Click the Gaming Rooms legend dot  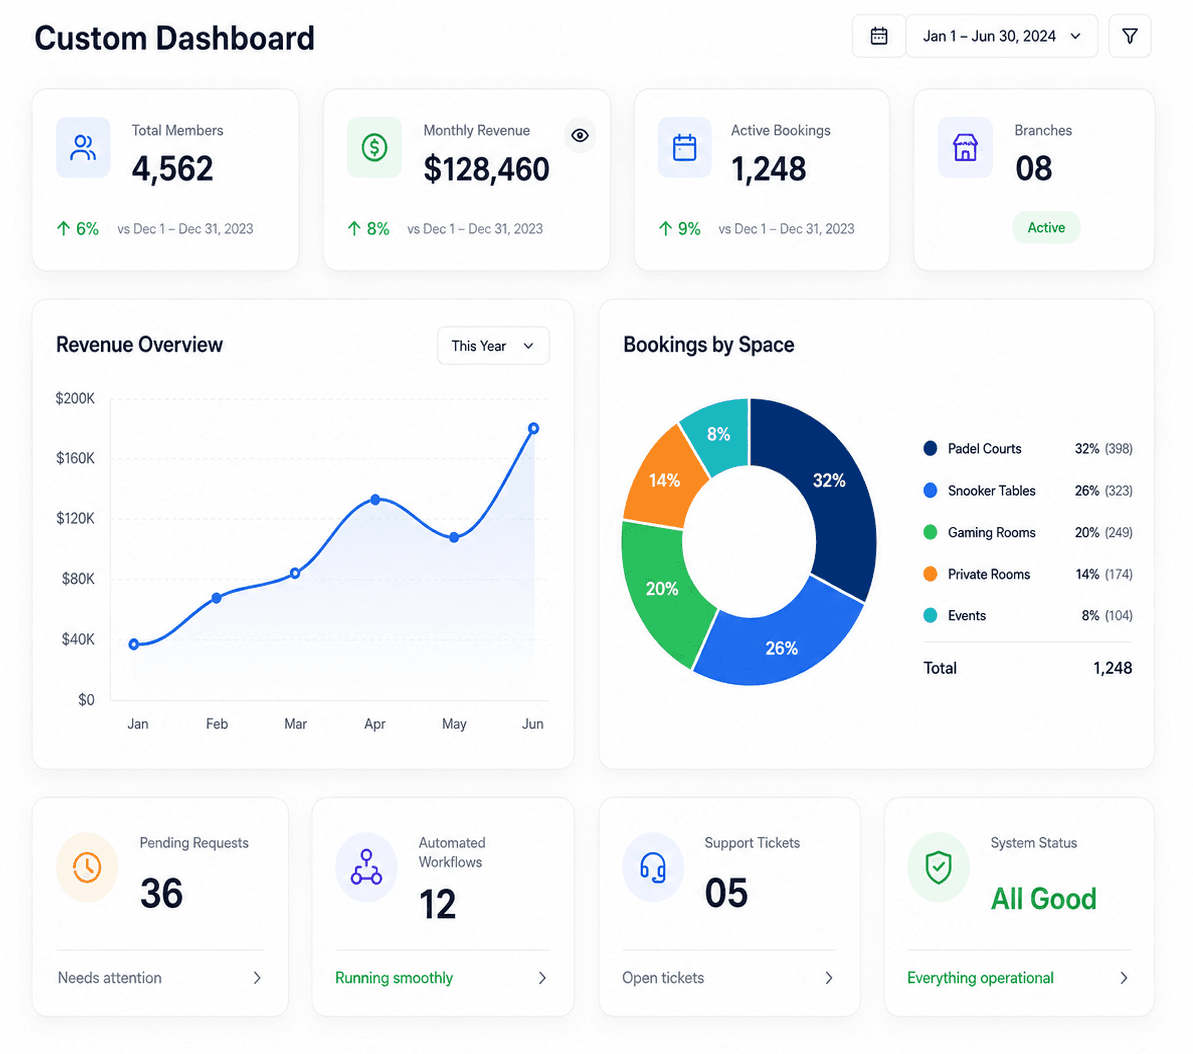(x=930, y=532)
